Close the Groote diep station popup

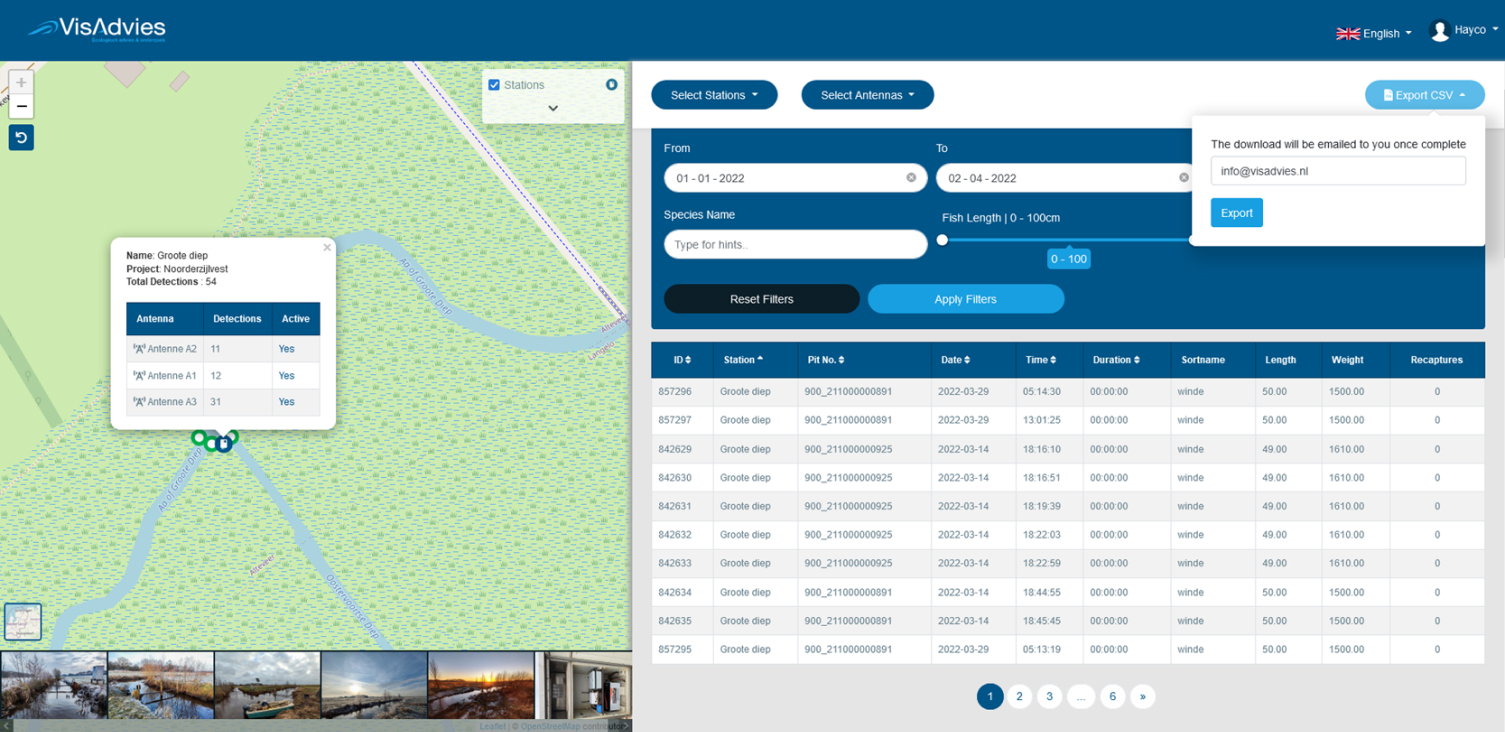click(x=327, y=247)
